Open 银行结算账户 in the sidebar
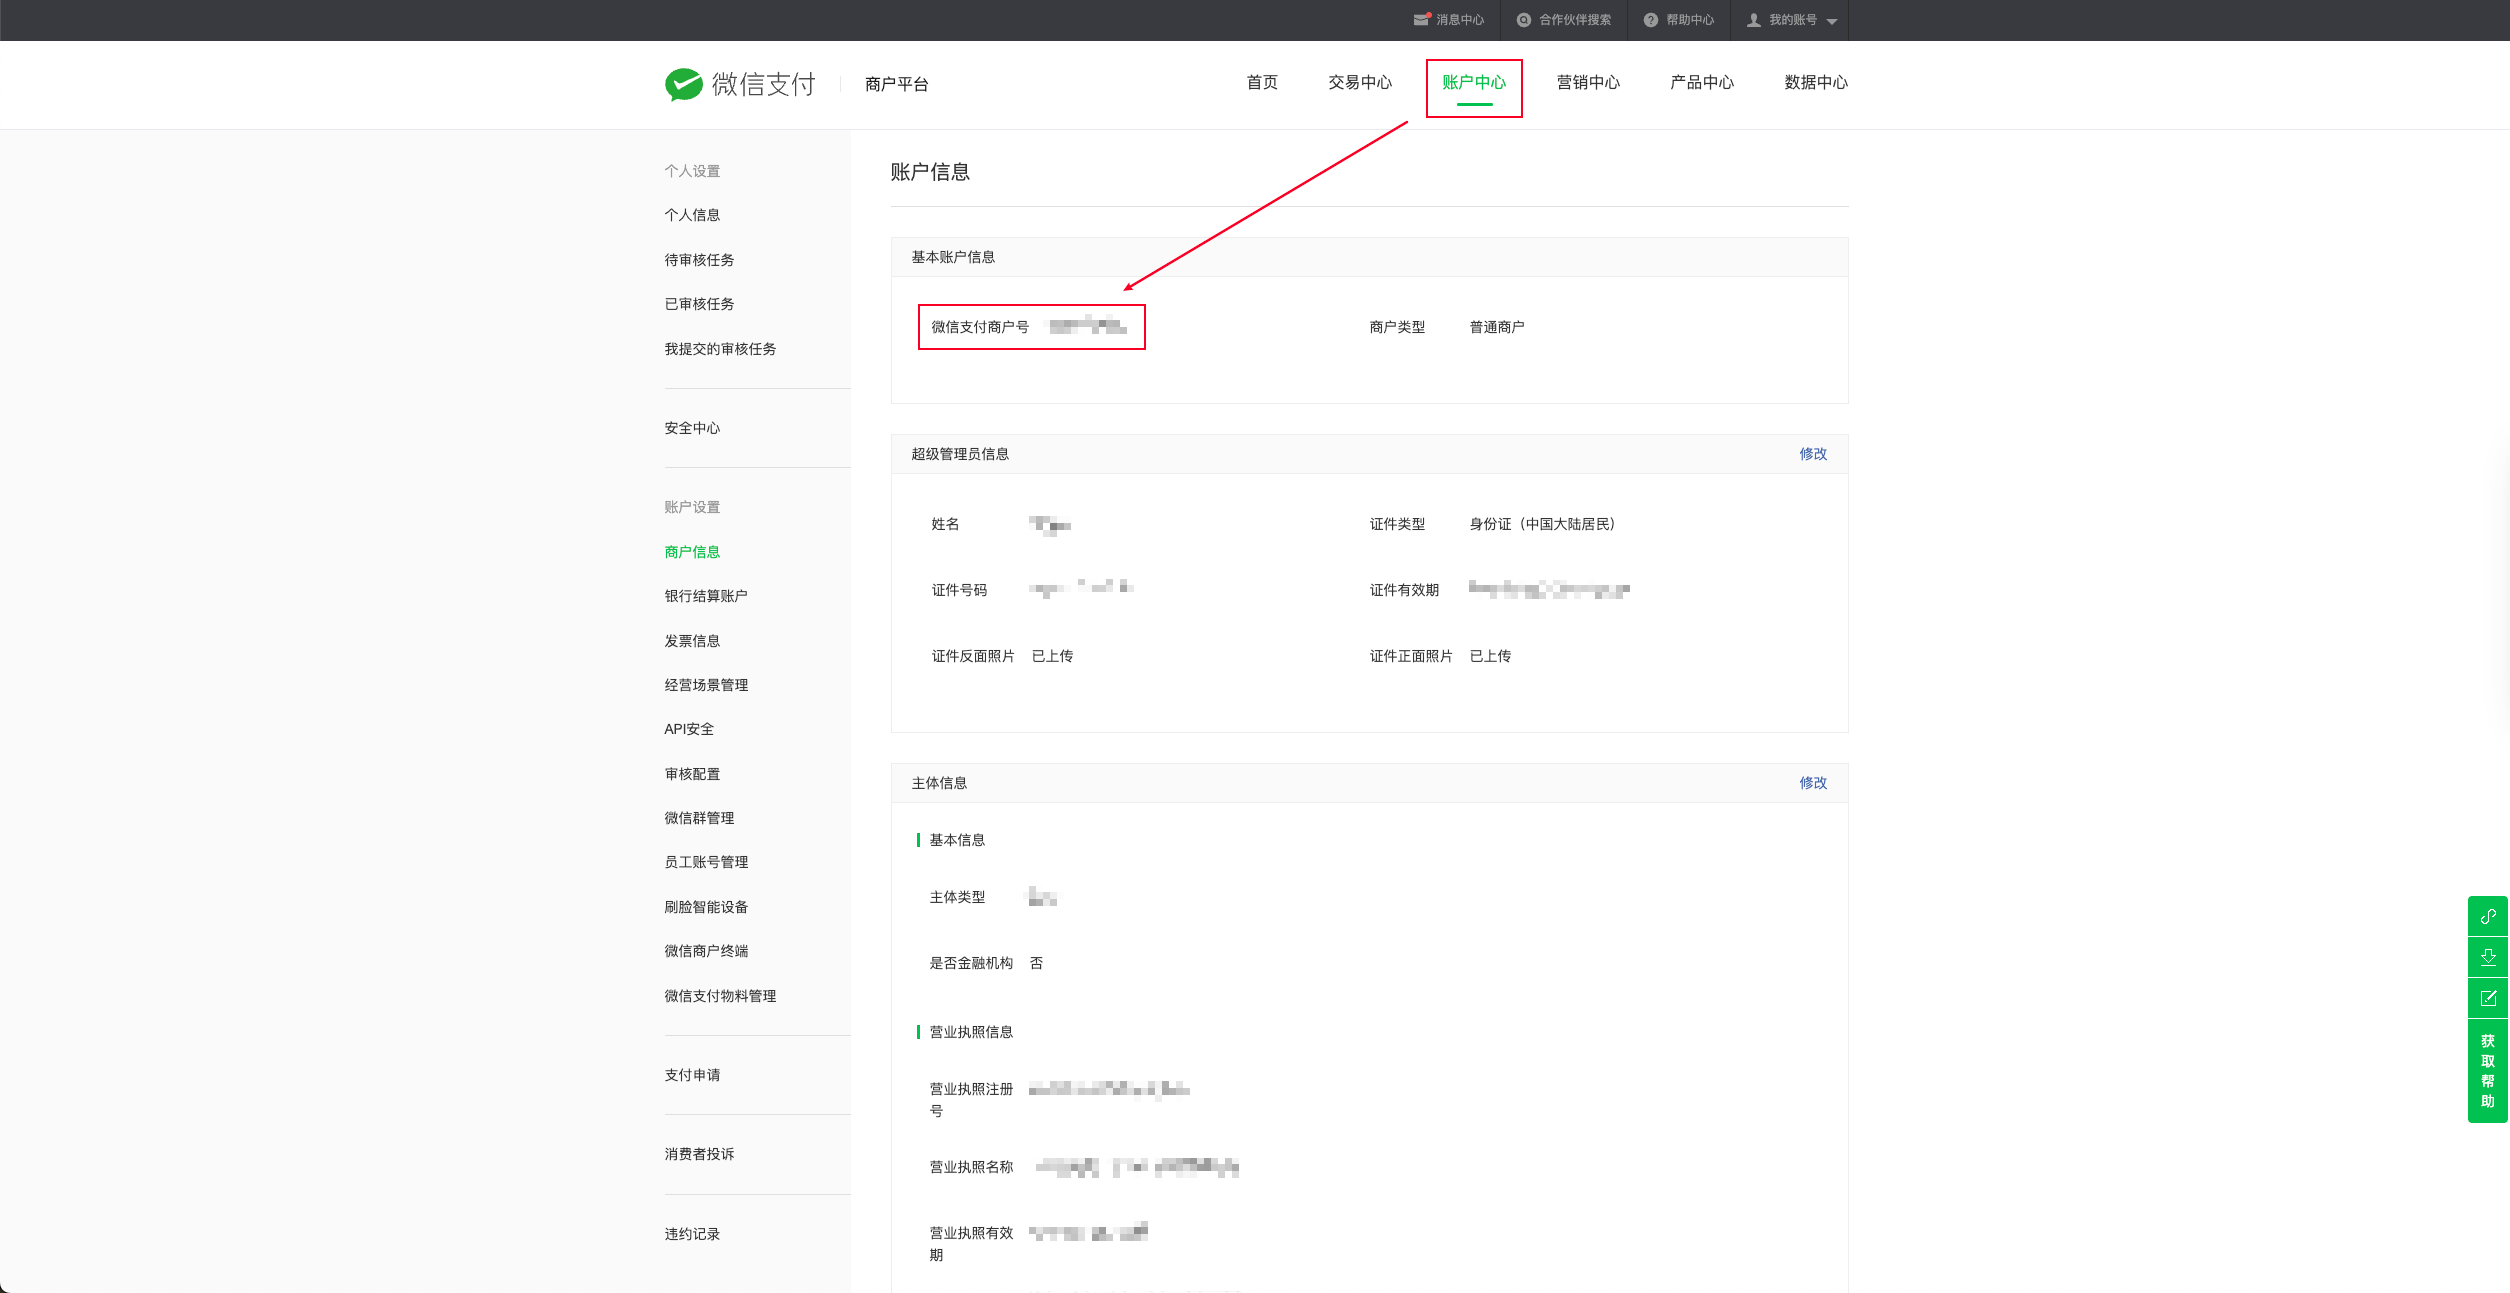The image size is (2510, 1293). pos(705,596)
